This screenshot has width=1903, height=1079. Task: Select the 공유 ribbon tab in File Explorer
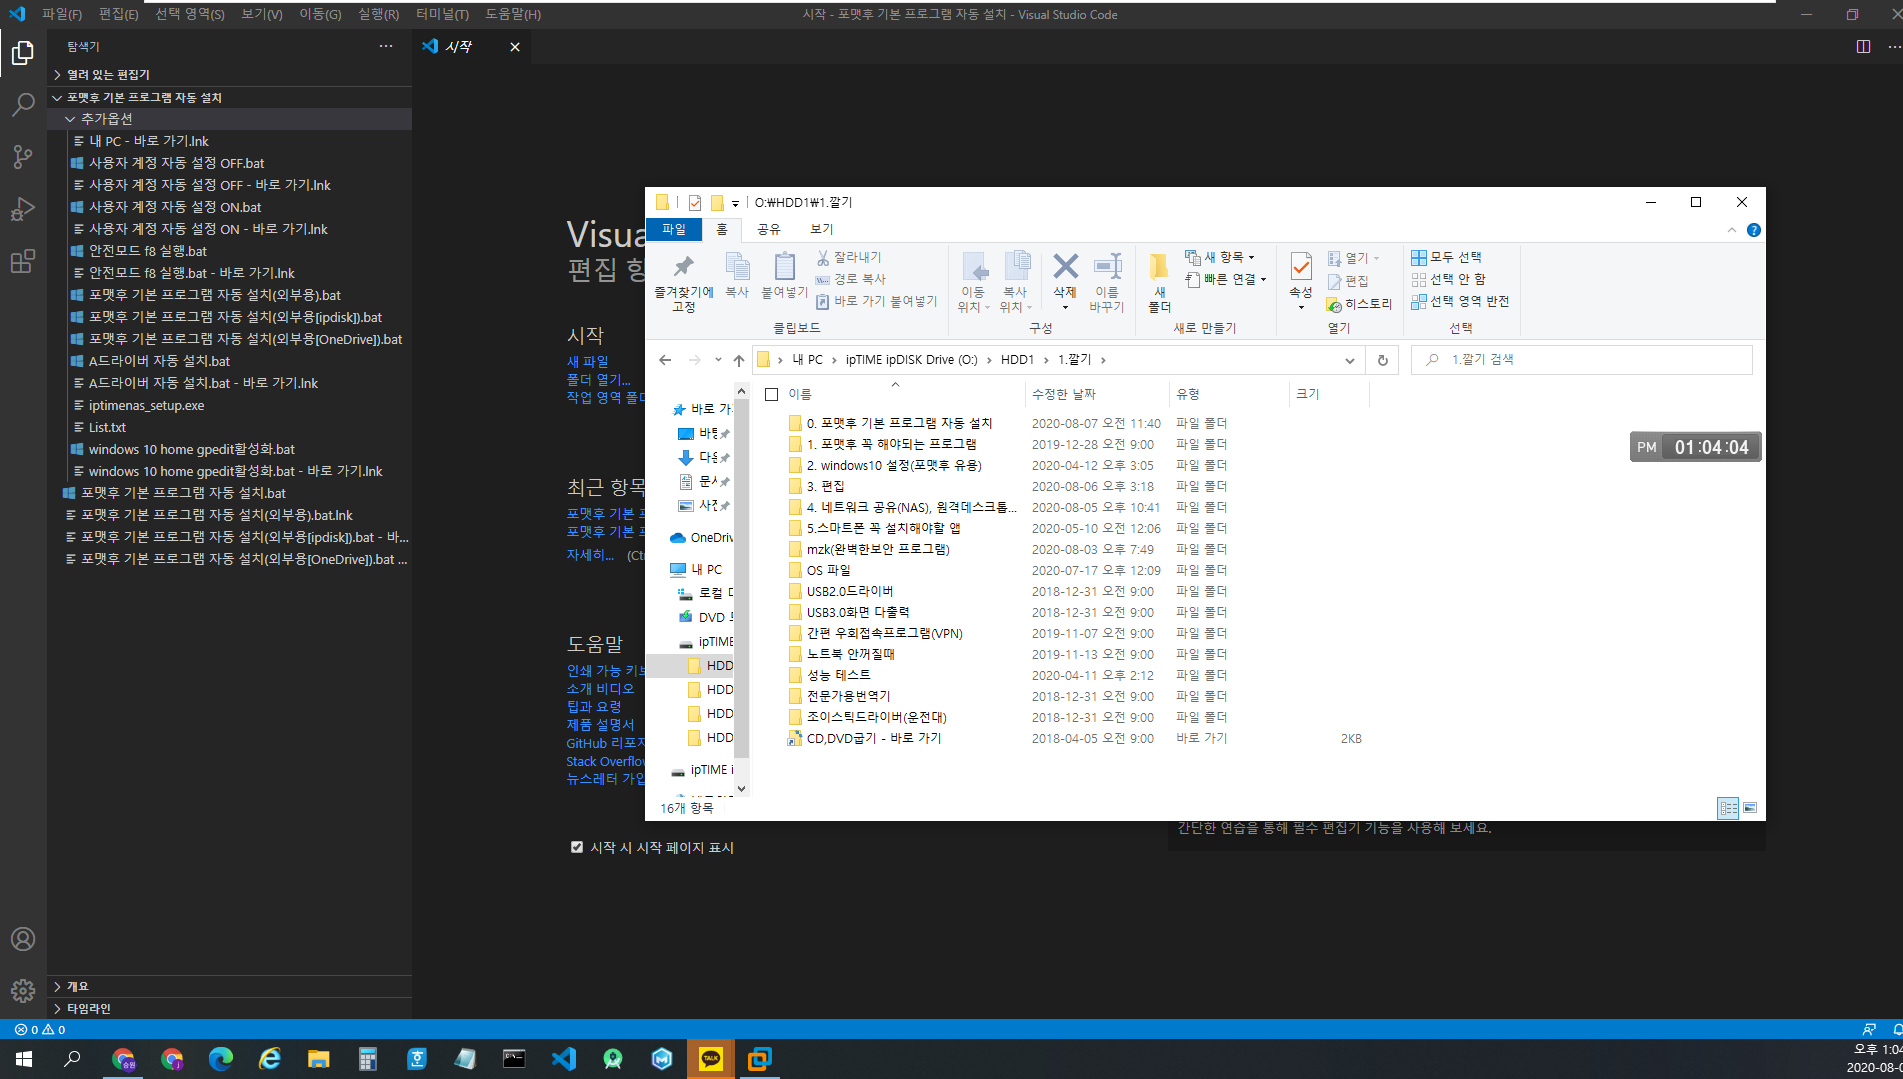[x=768, y=229]
